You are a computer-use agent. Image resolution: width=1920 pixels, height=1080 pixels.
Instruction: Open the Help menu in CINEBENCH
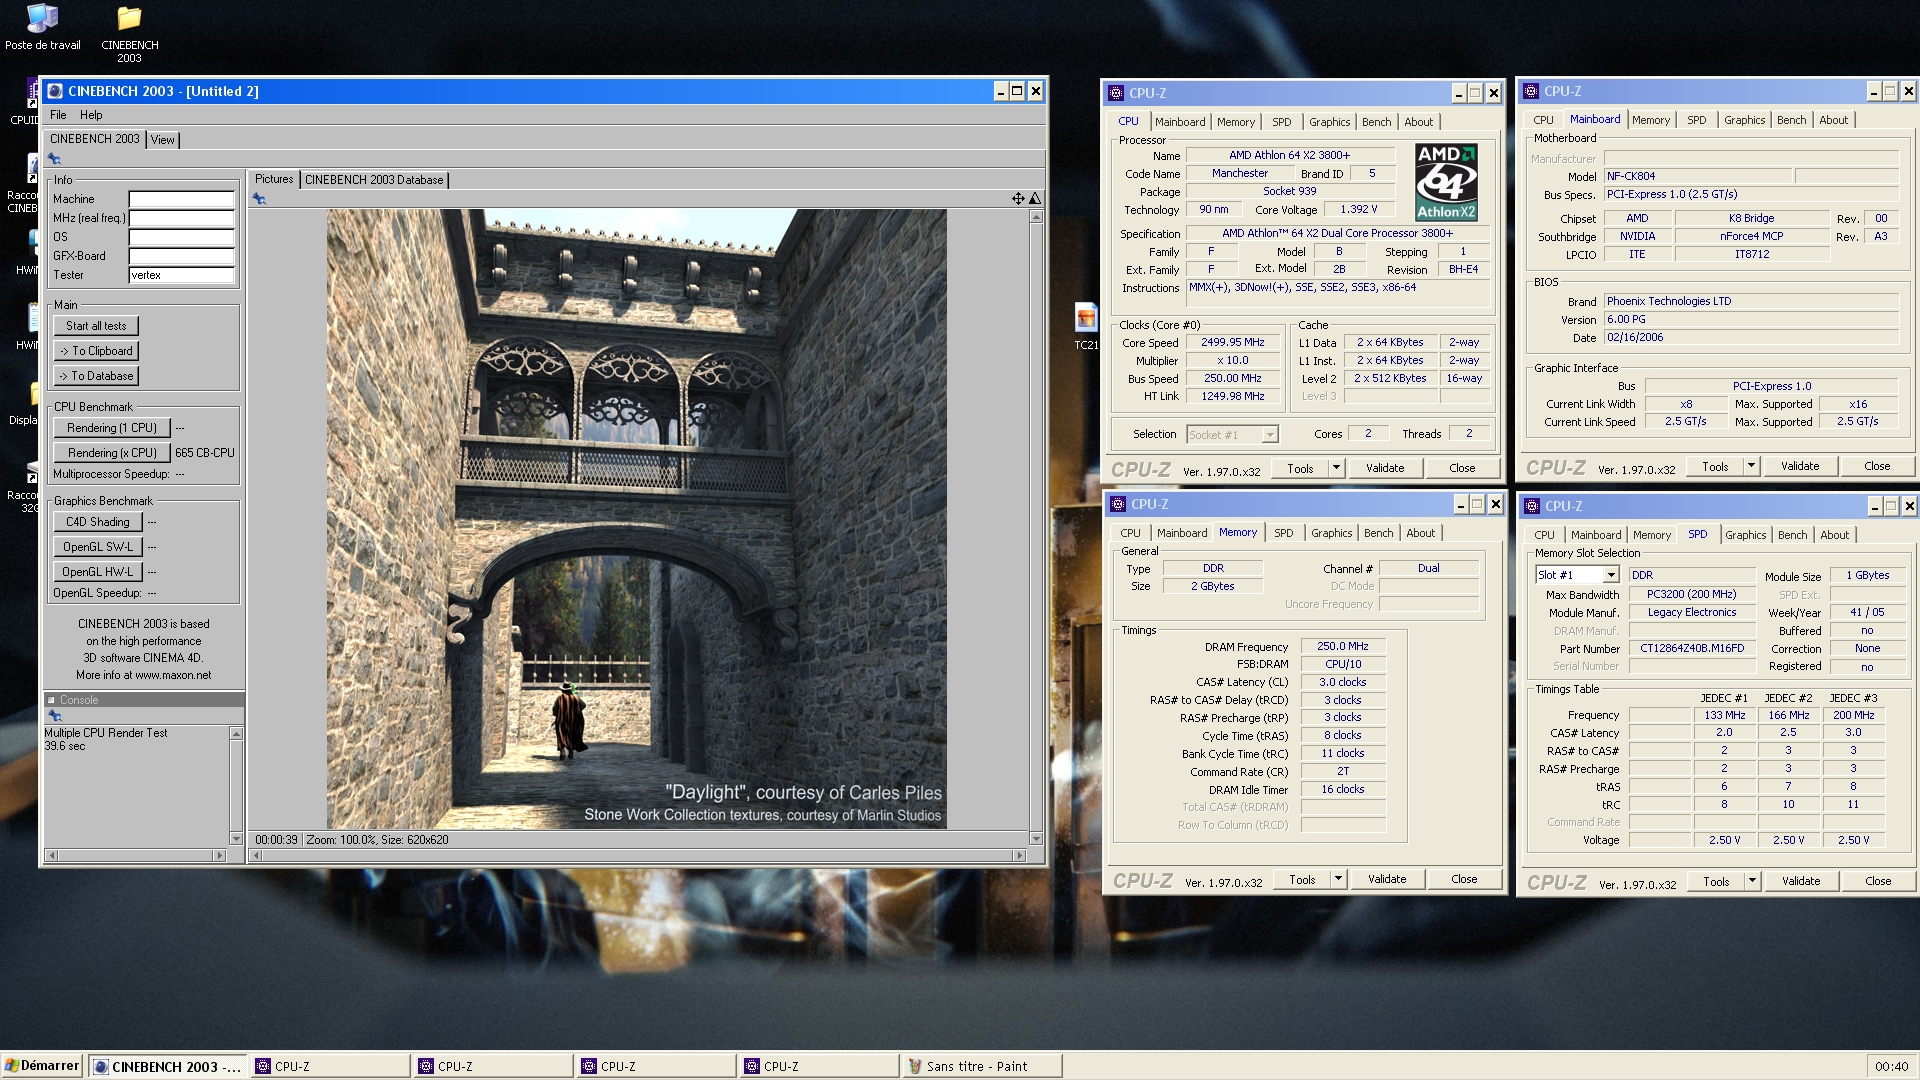pos(91,115)
